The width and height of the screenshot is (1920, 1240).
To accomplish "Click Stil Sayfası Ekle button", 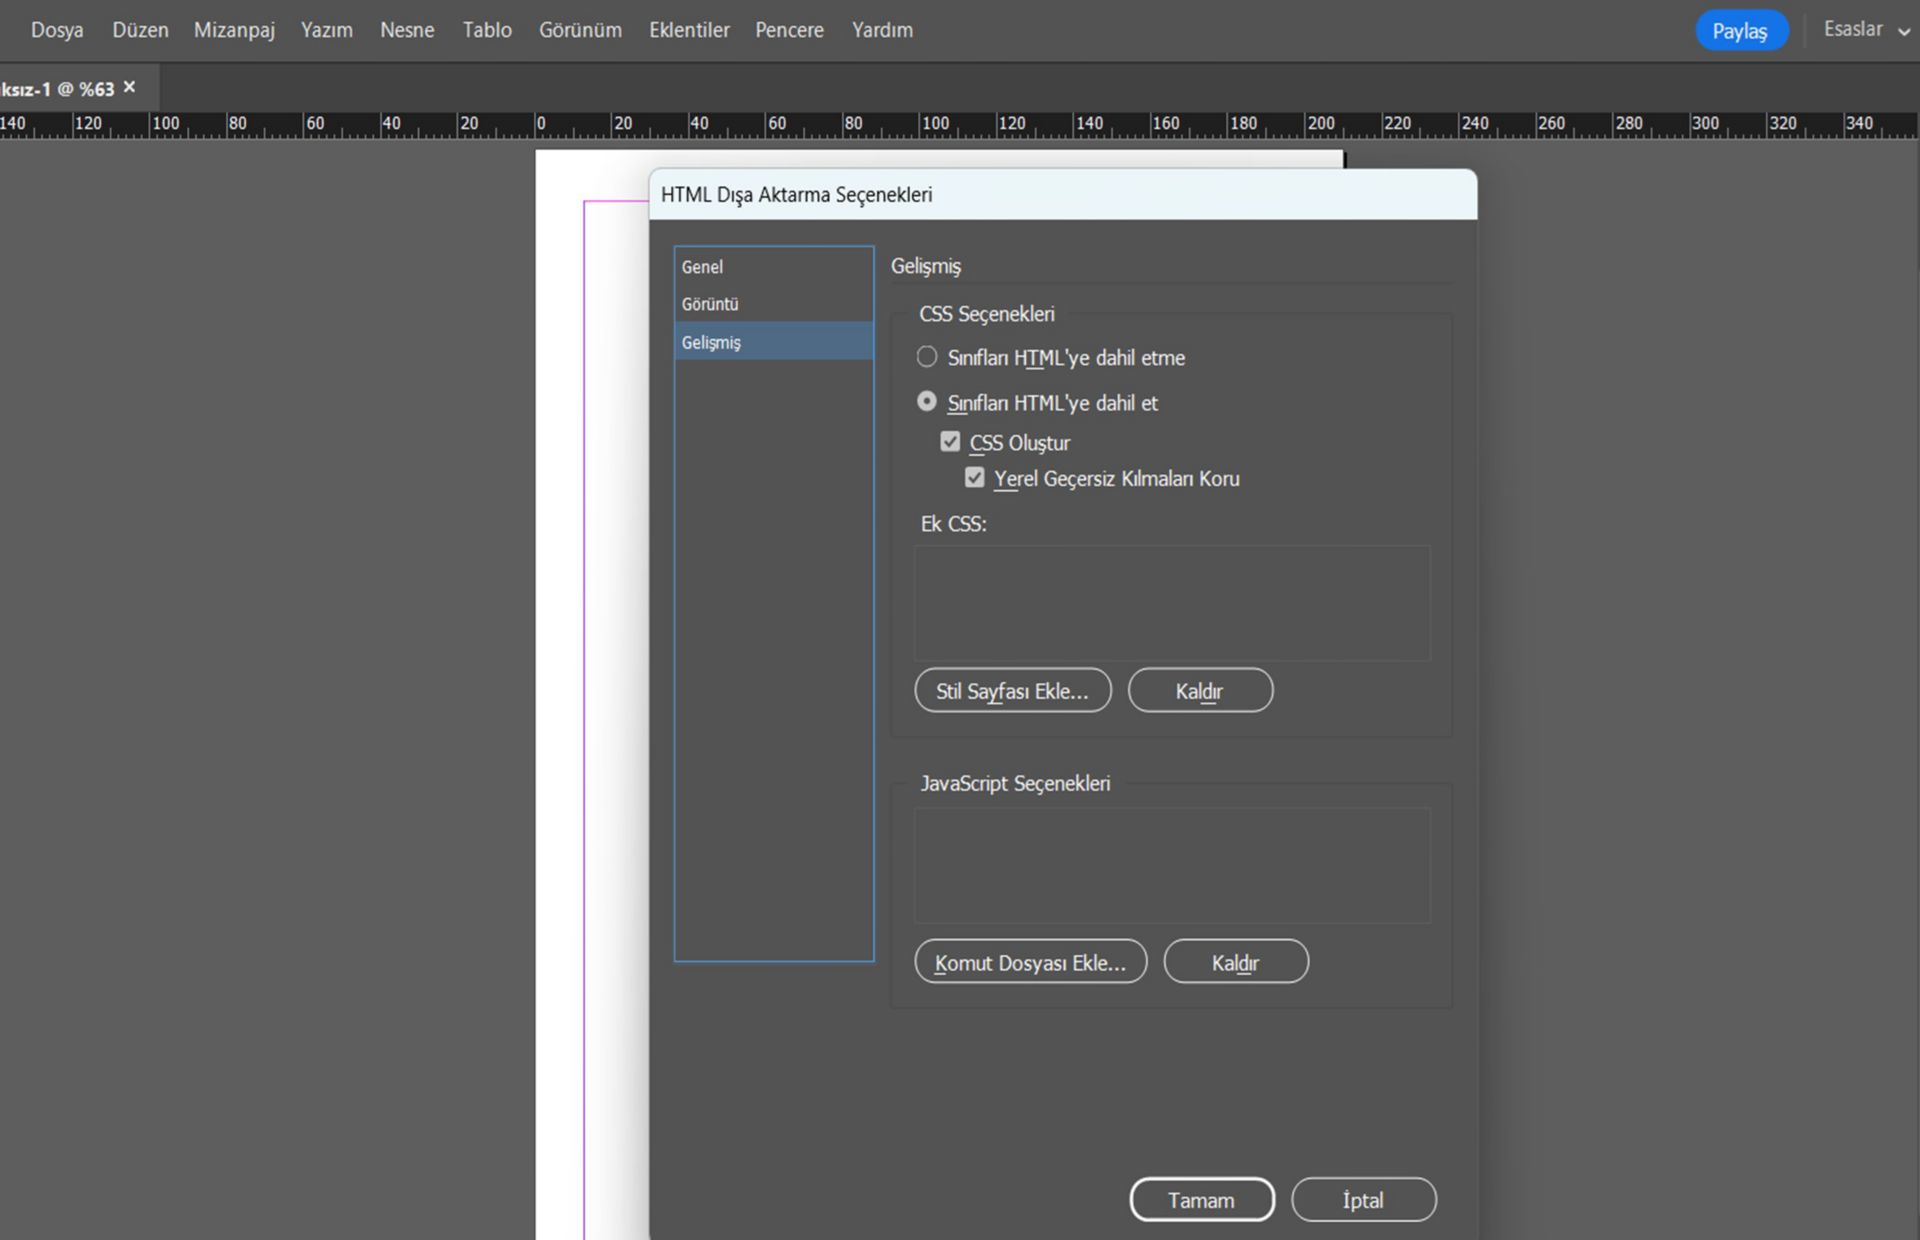I will coord(1012,691).
